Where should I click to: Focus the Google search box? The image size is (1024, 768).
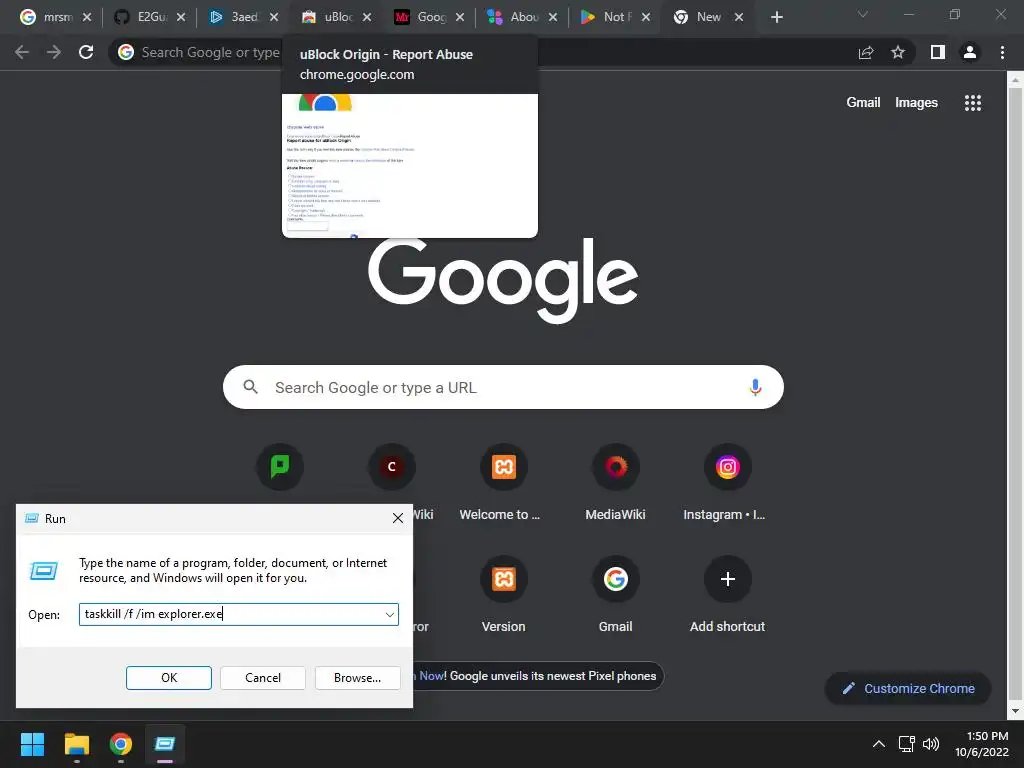click(x=503, y=387)
